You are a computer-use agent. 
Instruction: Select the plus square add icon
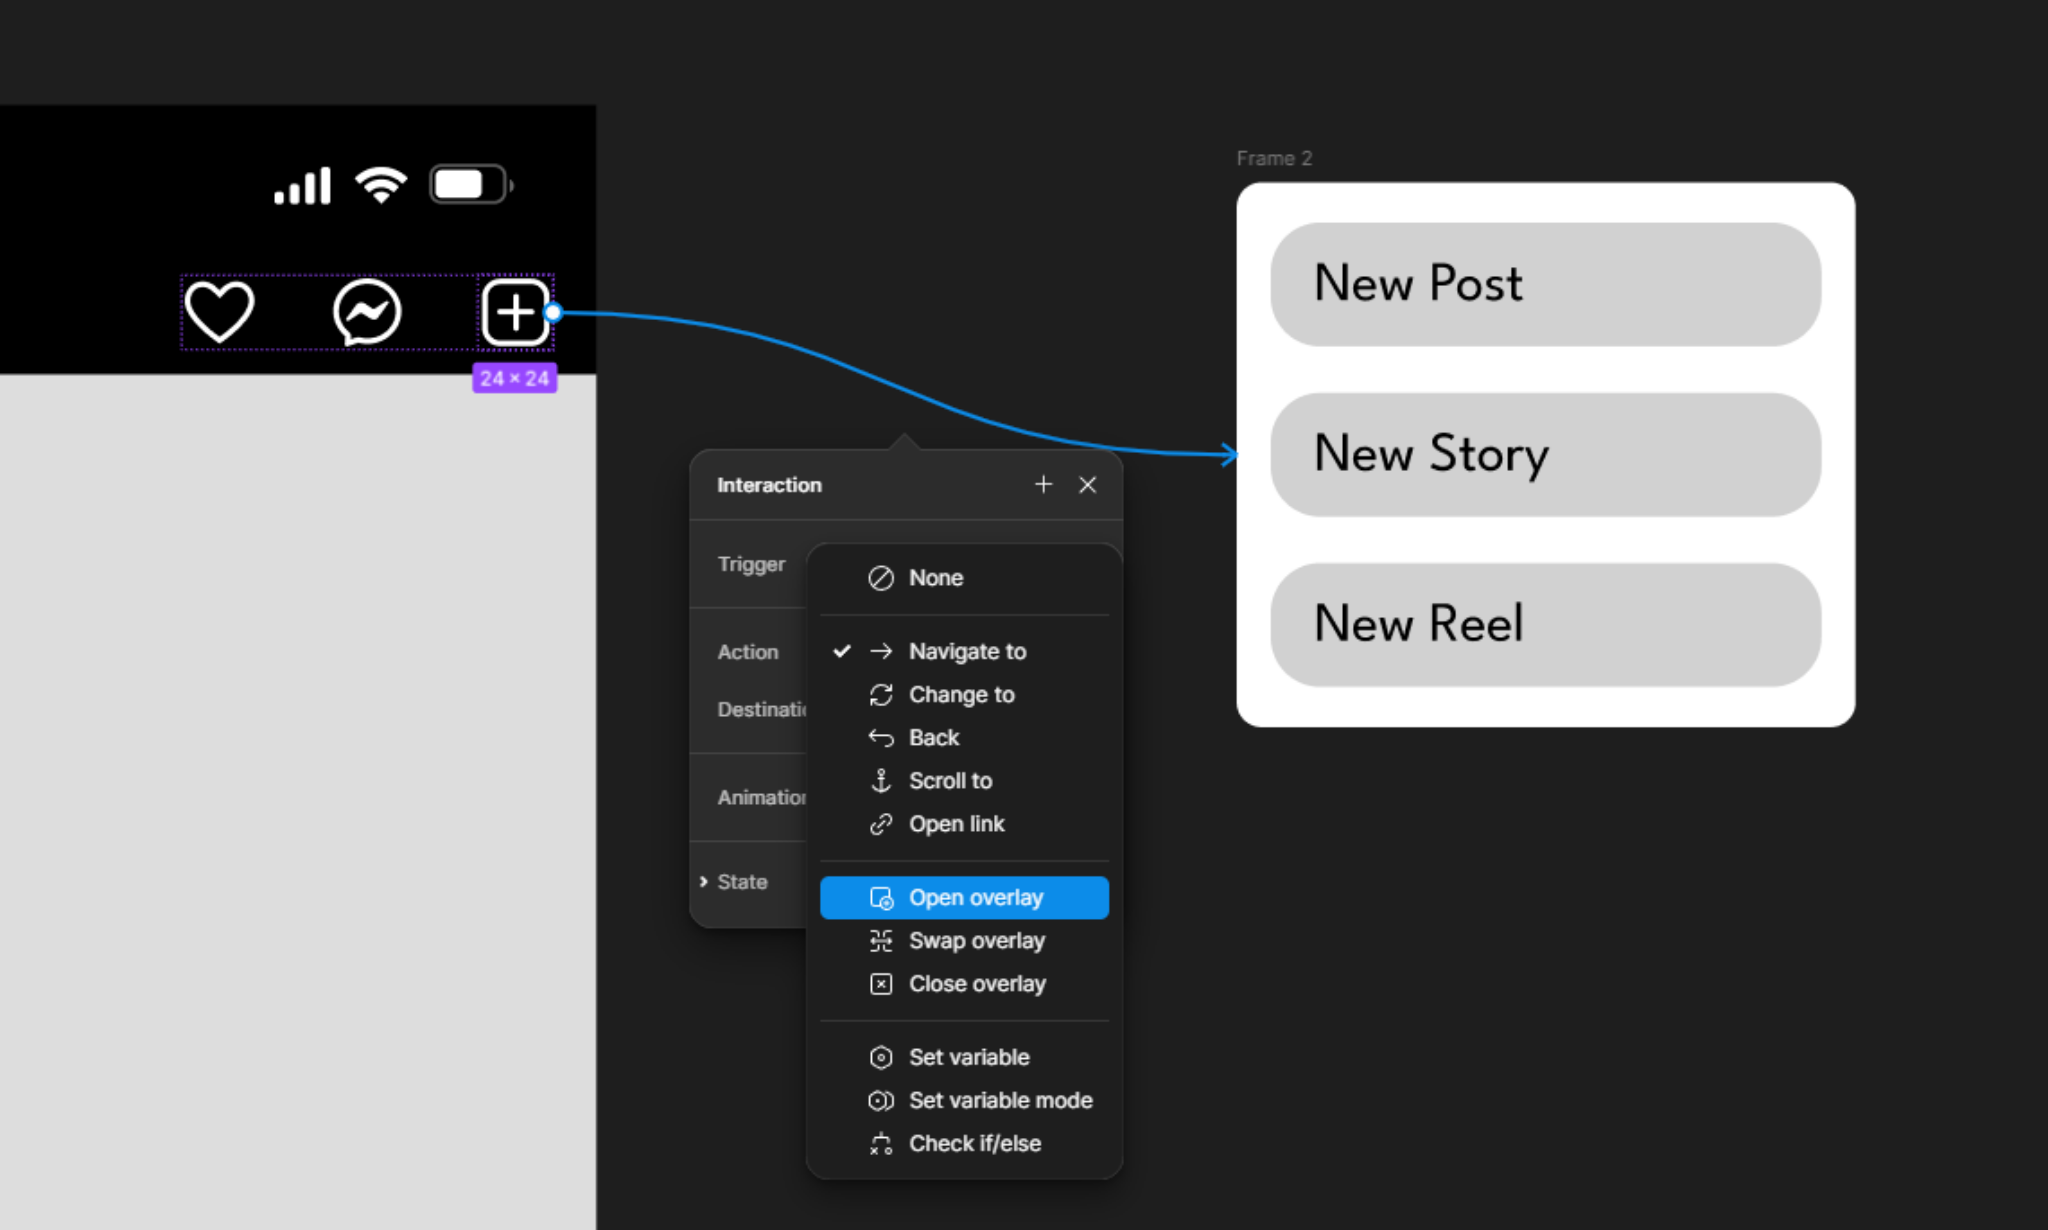tap(515, 312)
